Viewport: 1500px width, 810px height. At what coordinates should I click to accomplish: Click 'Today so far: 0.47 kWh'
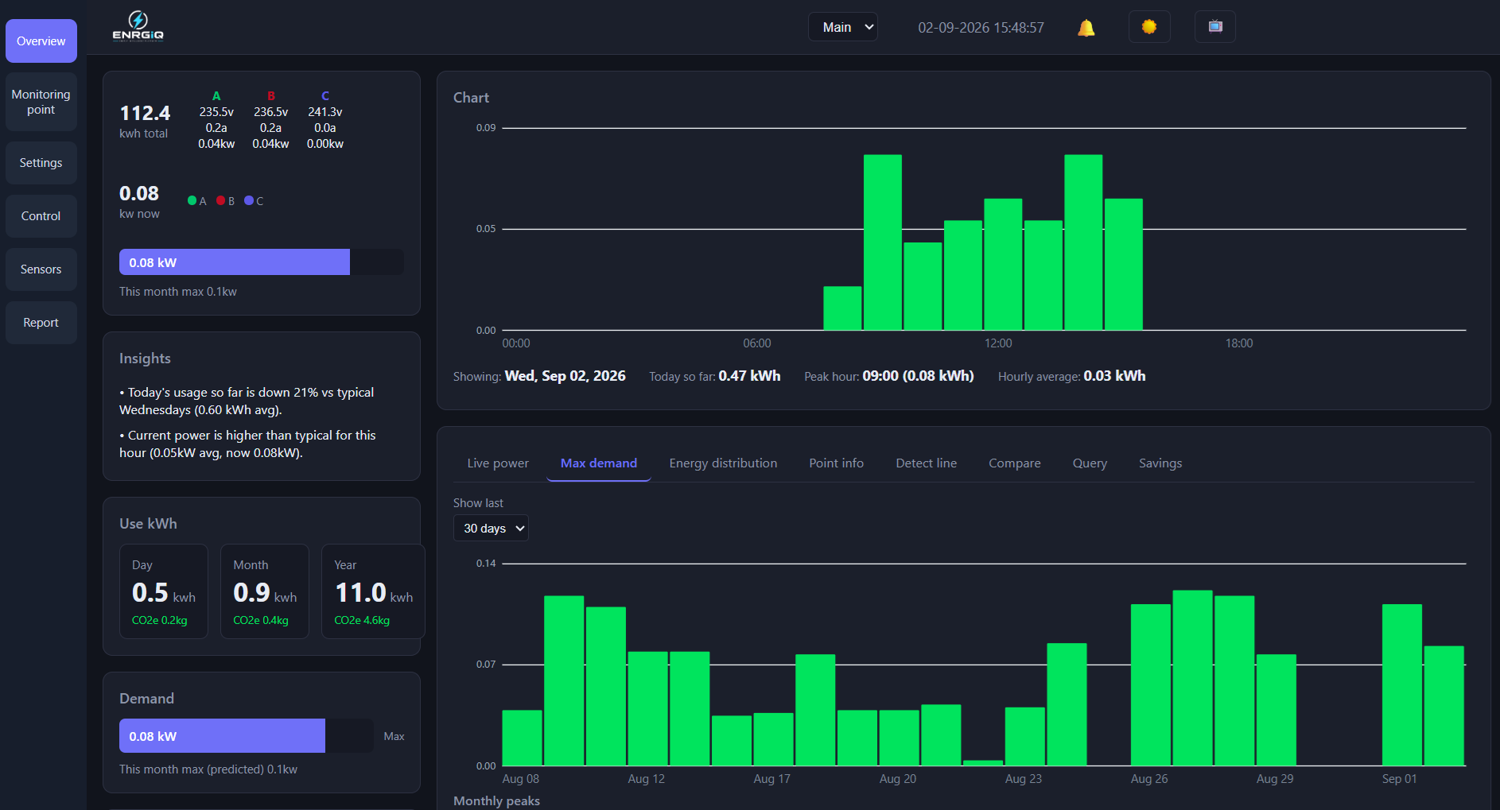click(x=715, y=376)
